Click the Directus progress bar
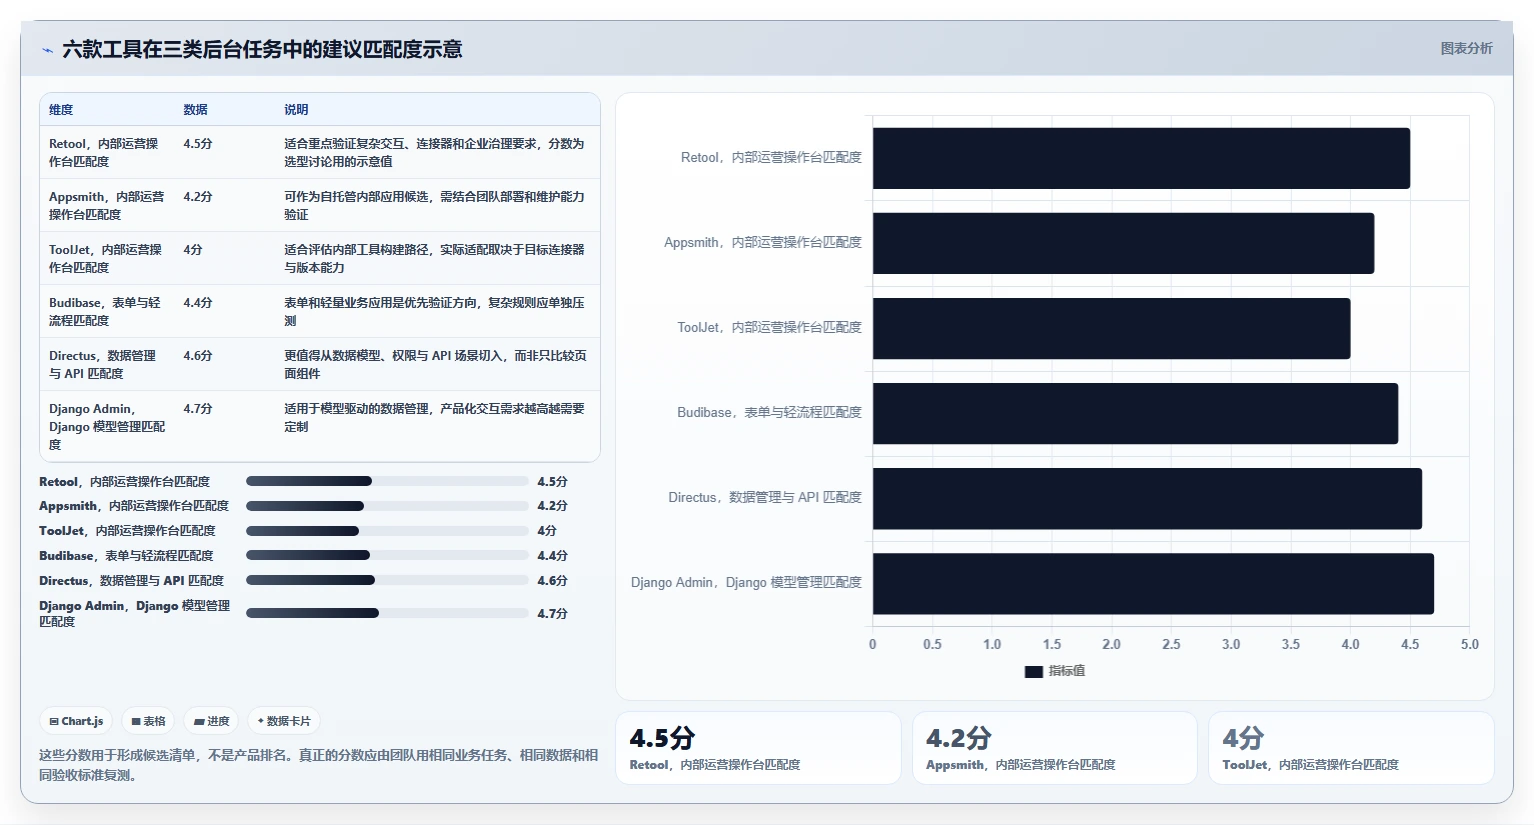 [387, 580]
